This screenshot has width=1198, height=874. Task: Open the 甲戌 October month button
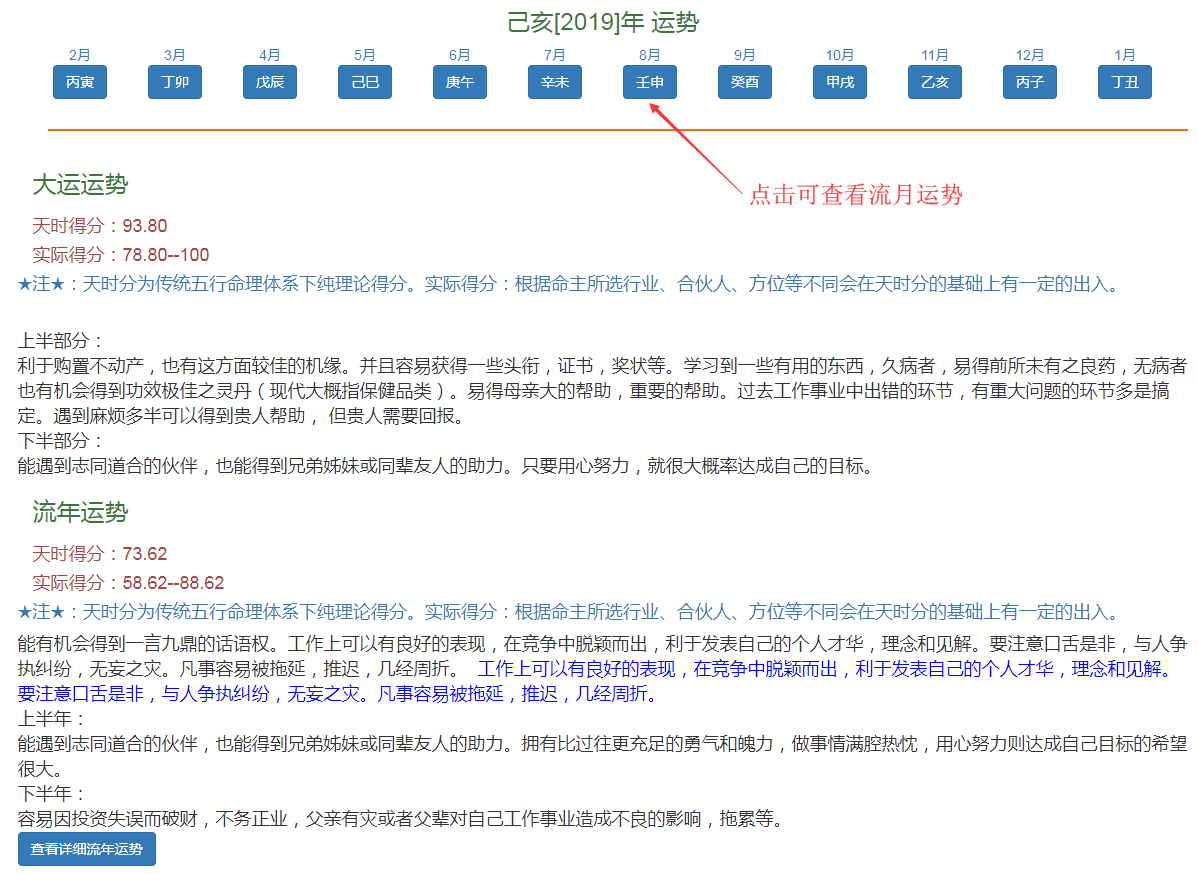click(840, 82)
